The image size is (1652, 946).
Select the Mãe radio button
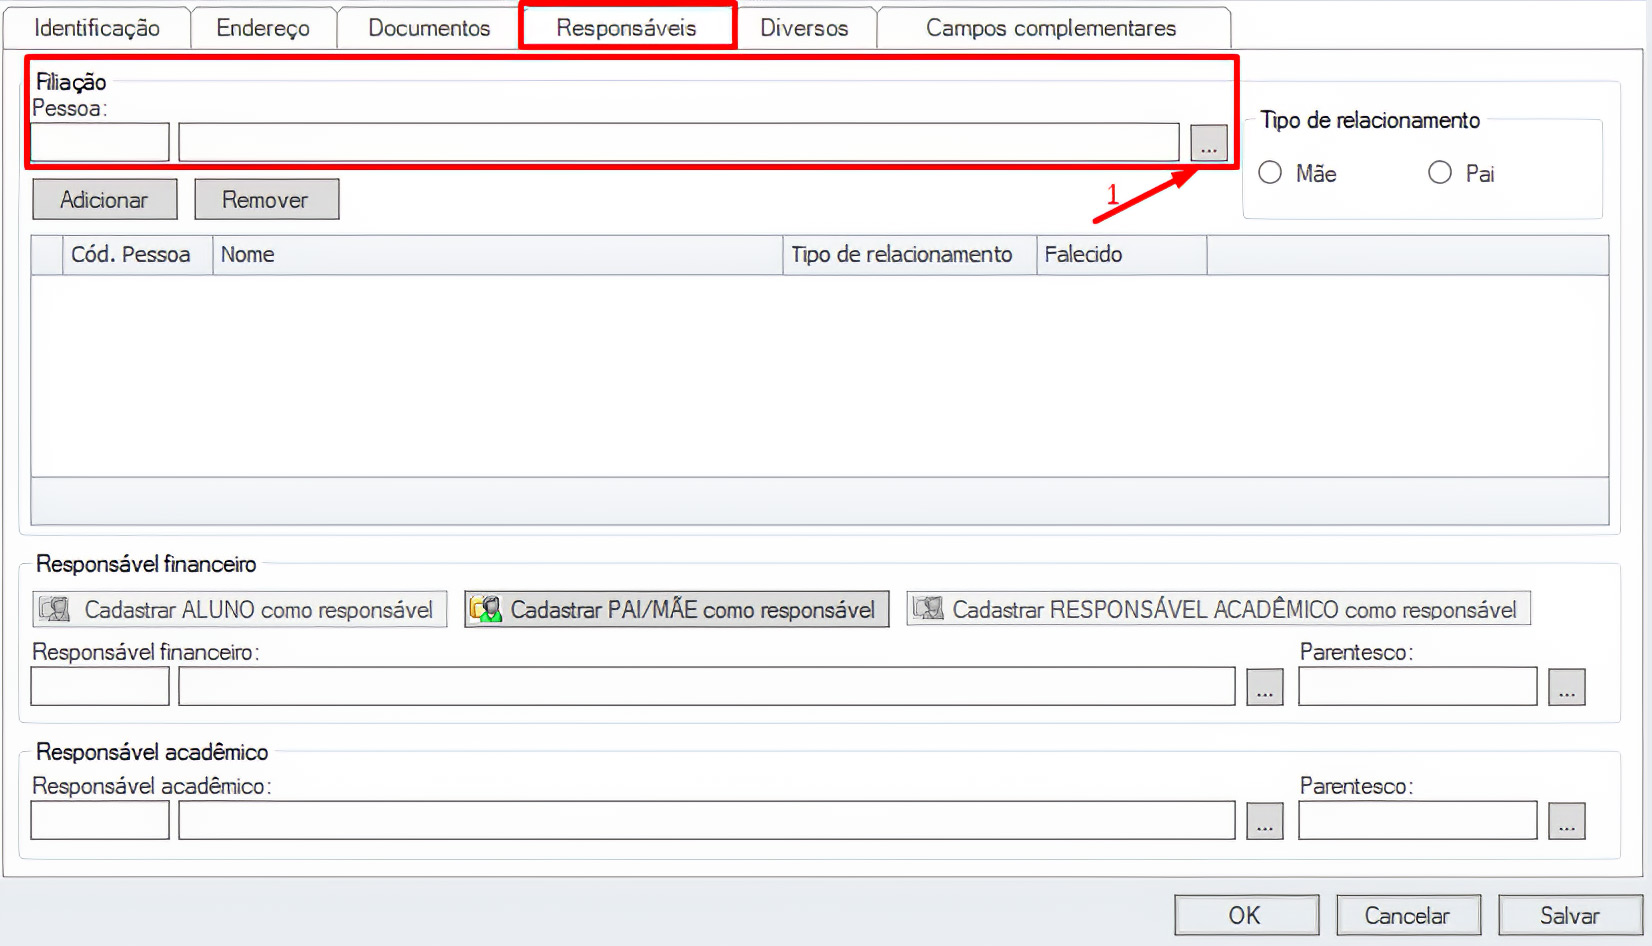[x=1270, y=173]
